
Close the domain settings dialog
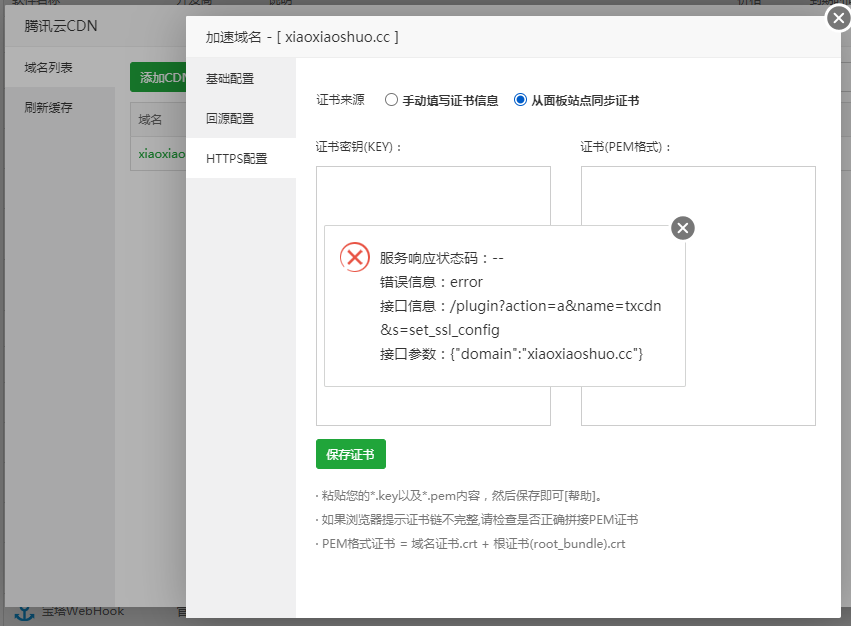pos(839,18)
